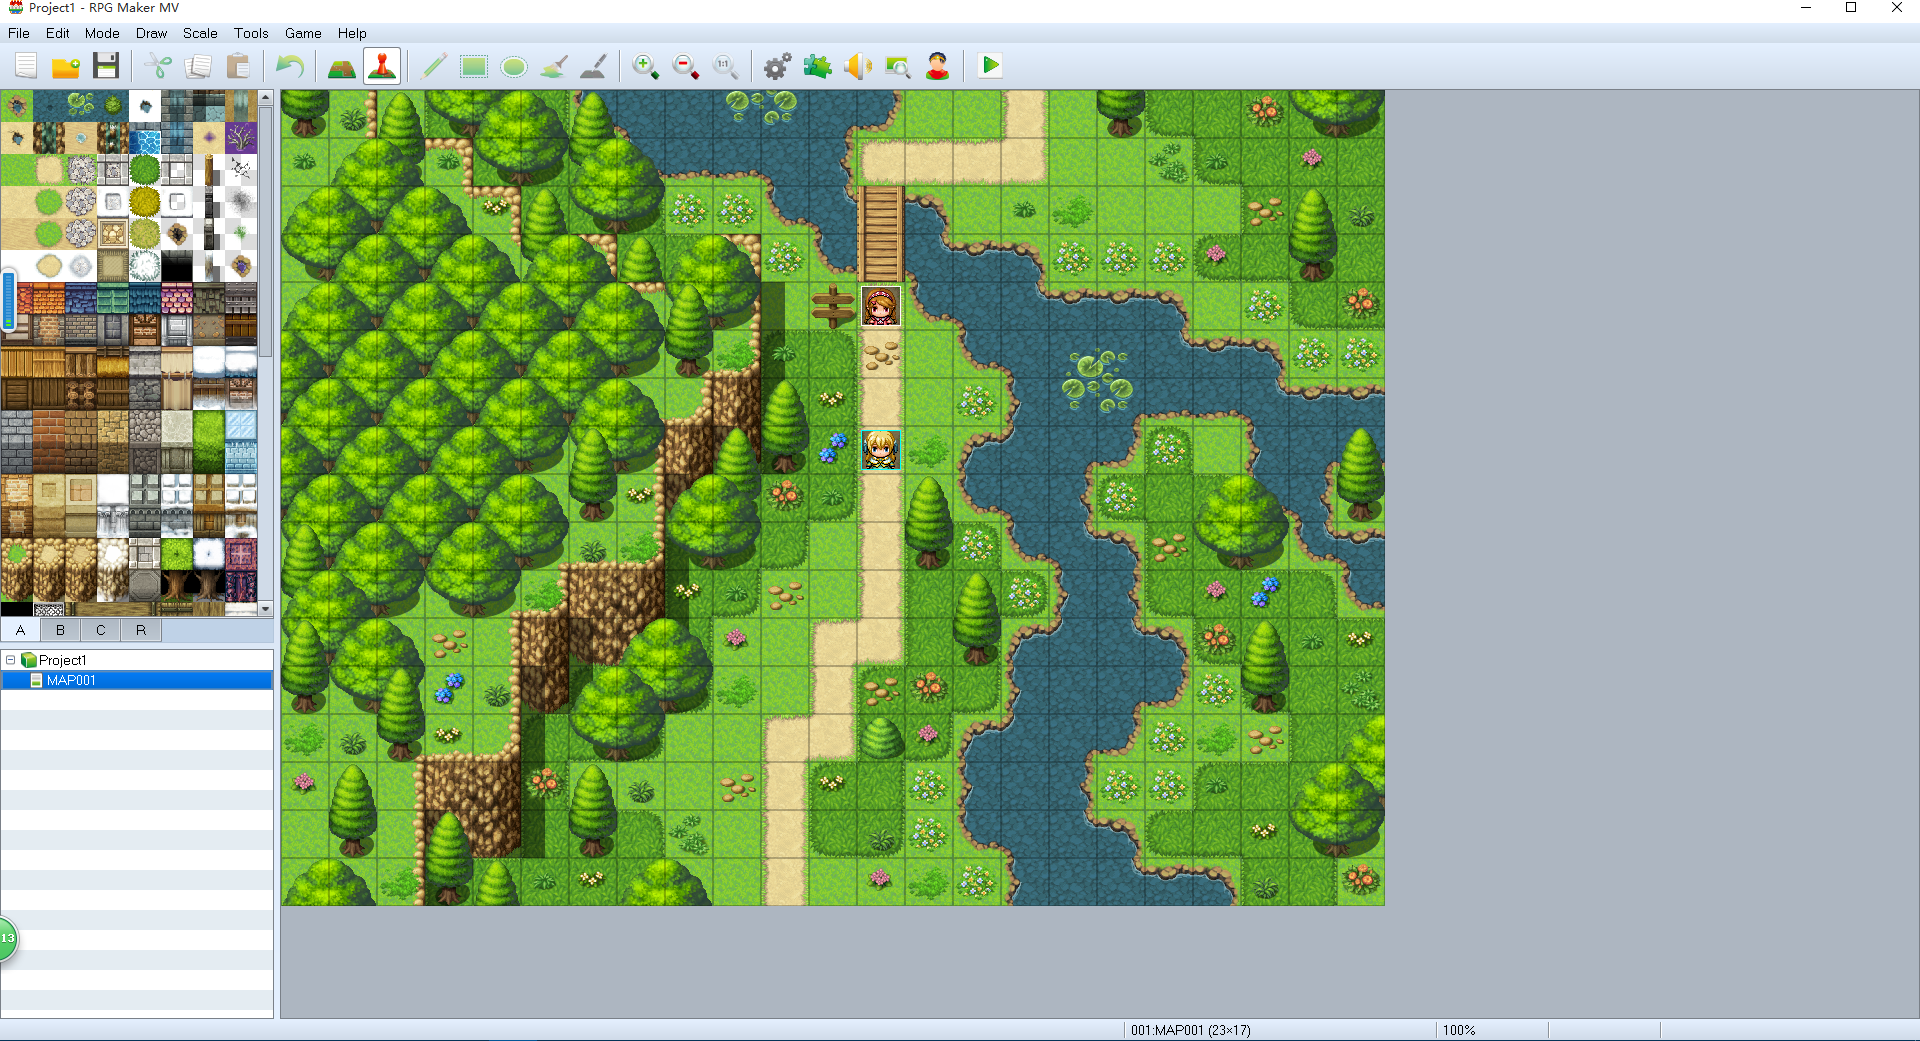
Task: Save the project with the floppy icon
Action: 106,66
